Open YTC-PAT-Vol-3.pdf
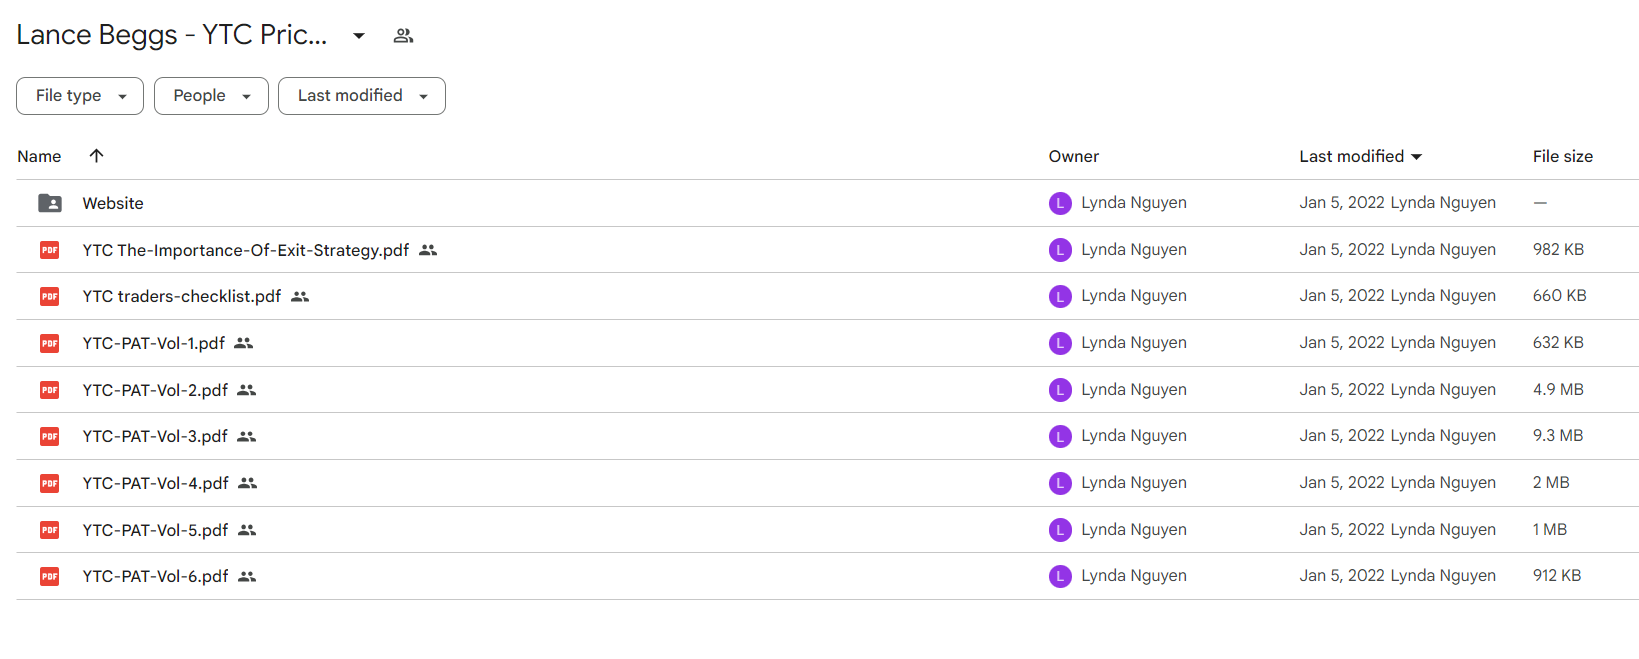 click(x=155, y=436)
